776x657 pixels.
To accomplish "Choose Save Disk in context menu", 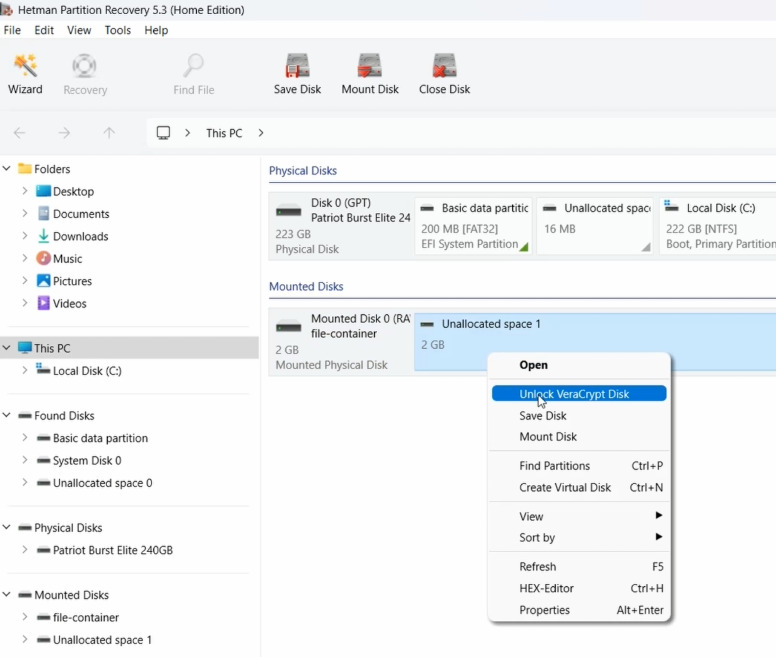I will click(579, 416).
